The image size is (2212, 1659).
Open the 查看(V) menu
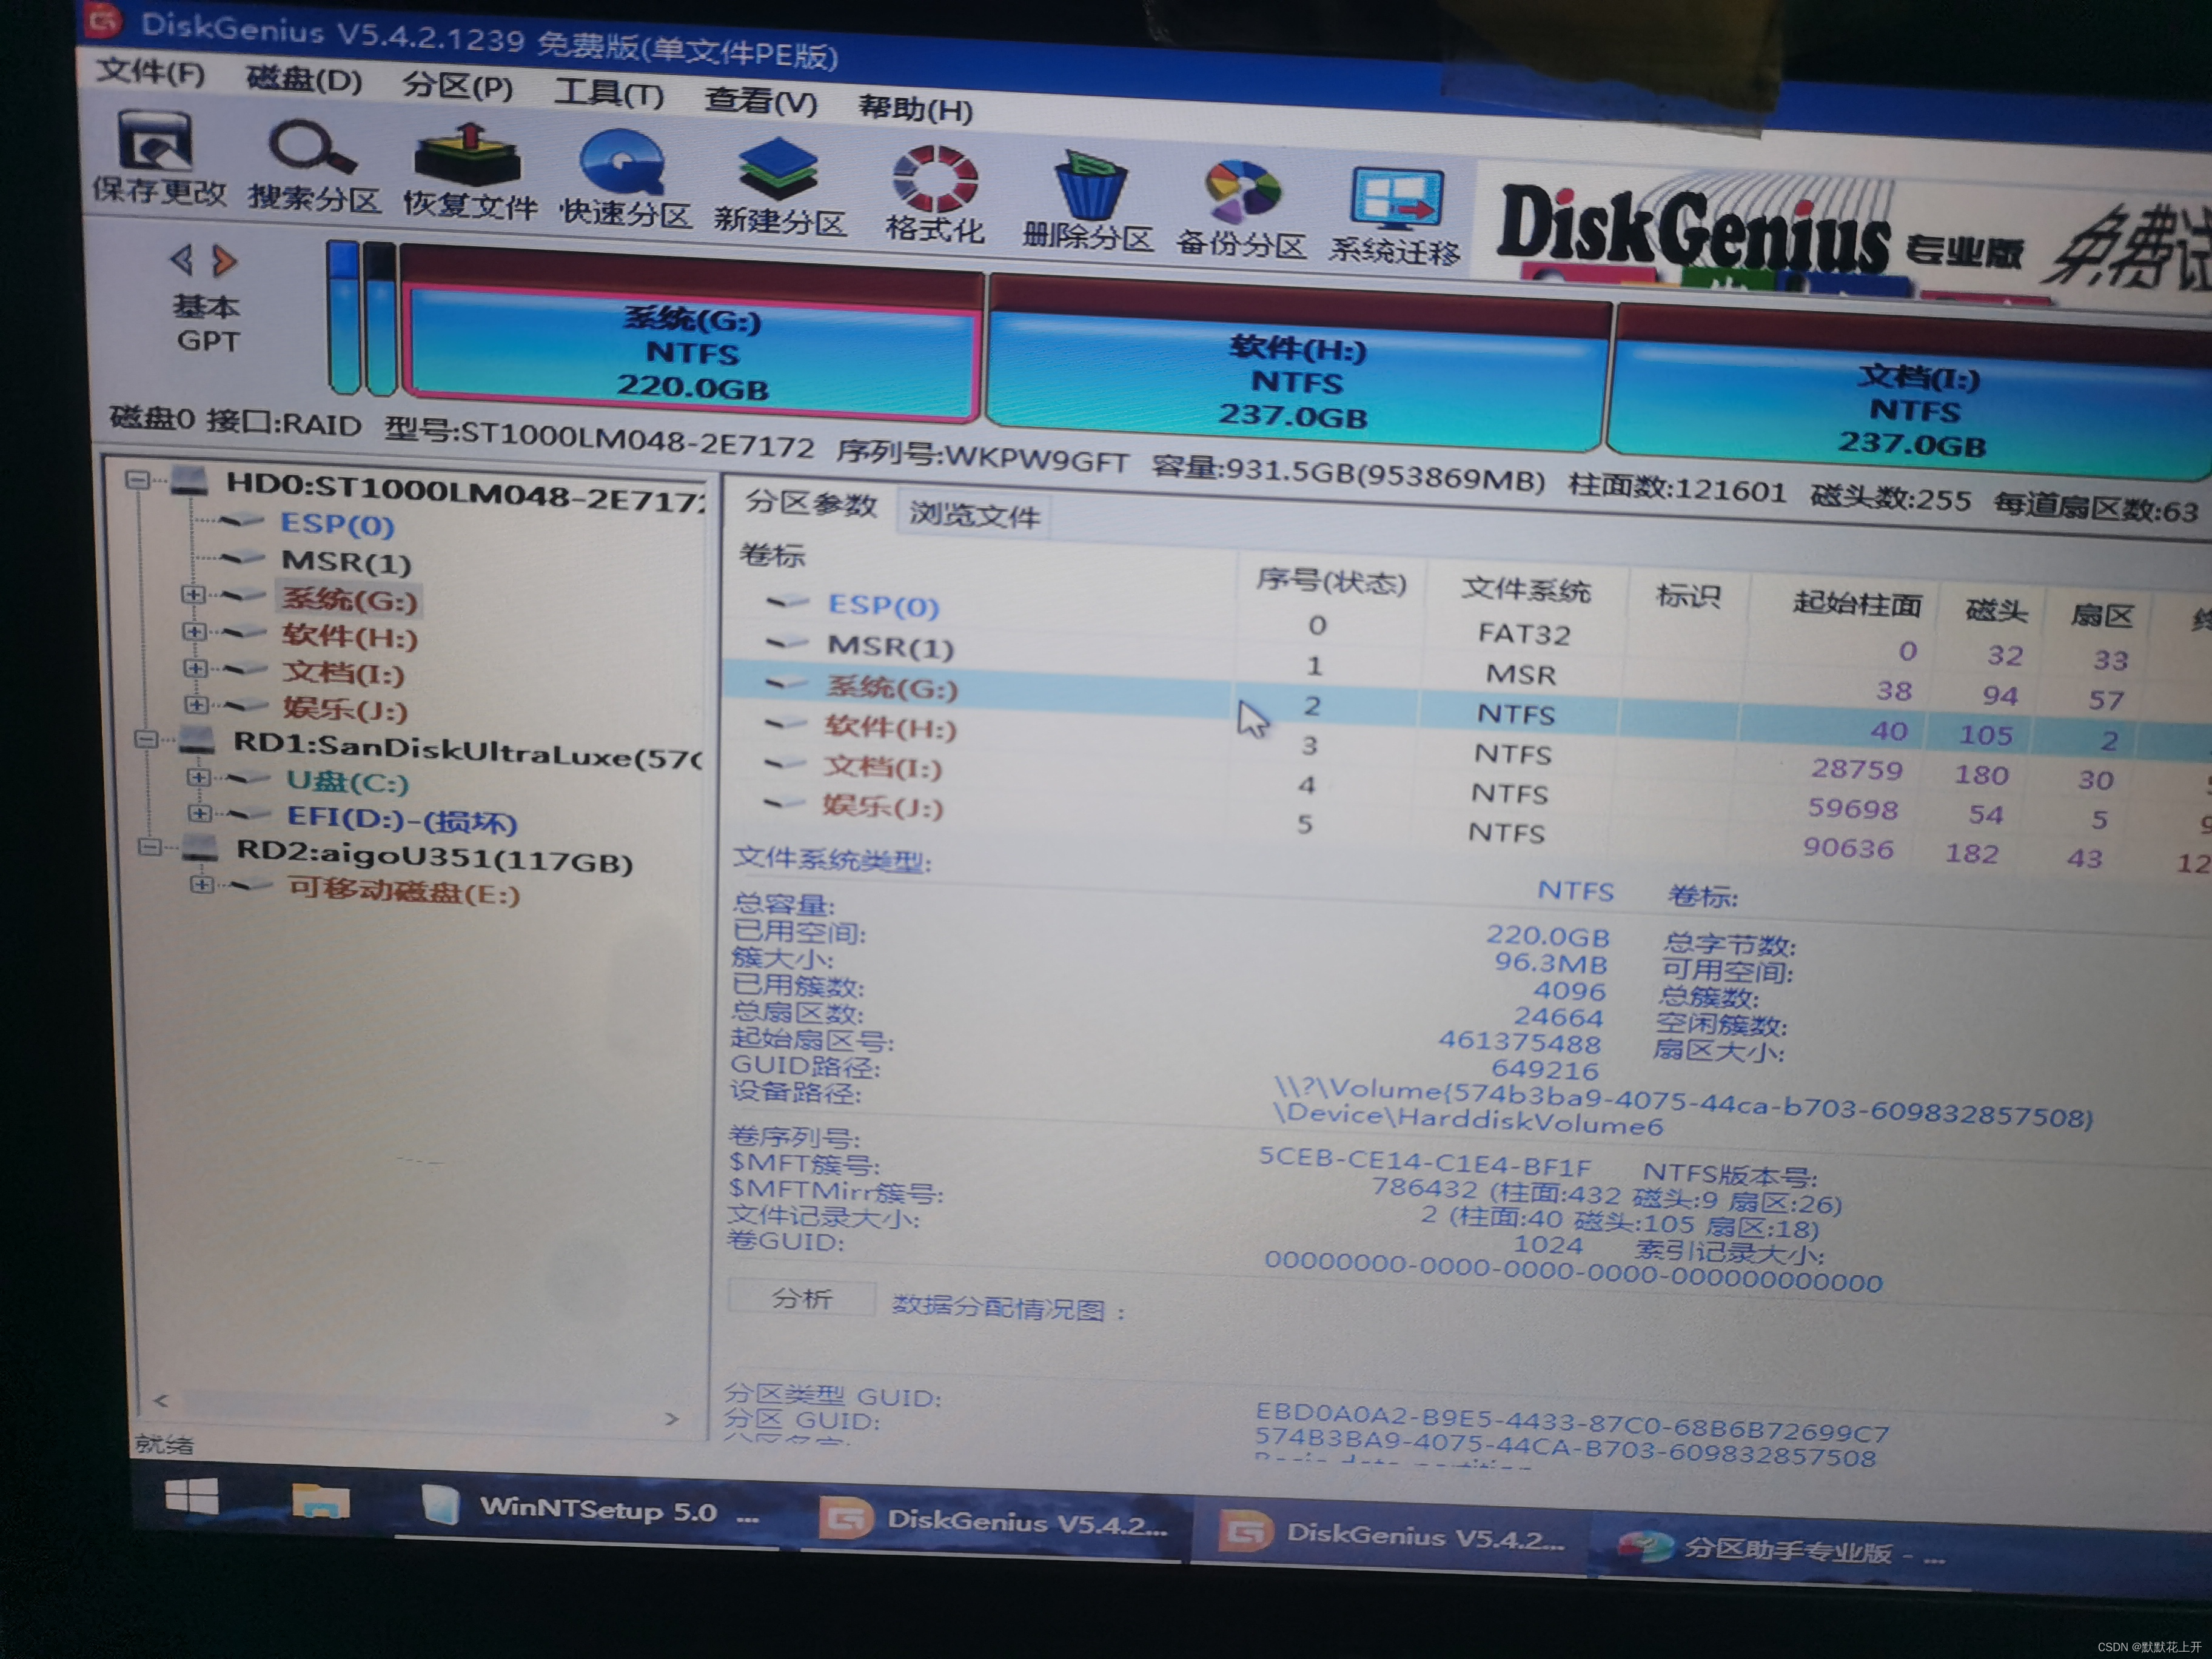(761, 101)
